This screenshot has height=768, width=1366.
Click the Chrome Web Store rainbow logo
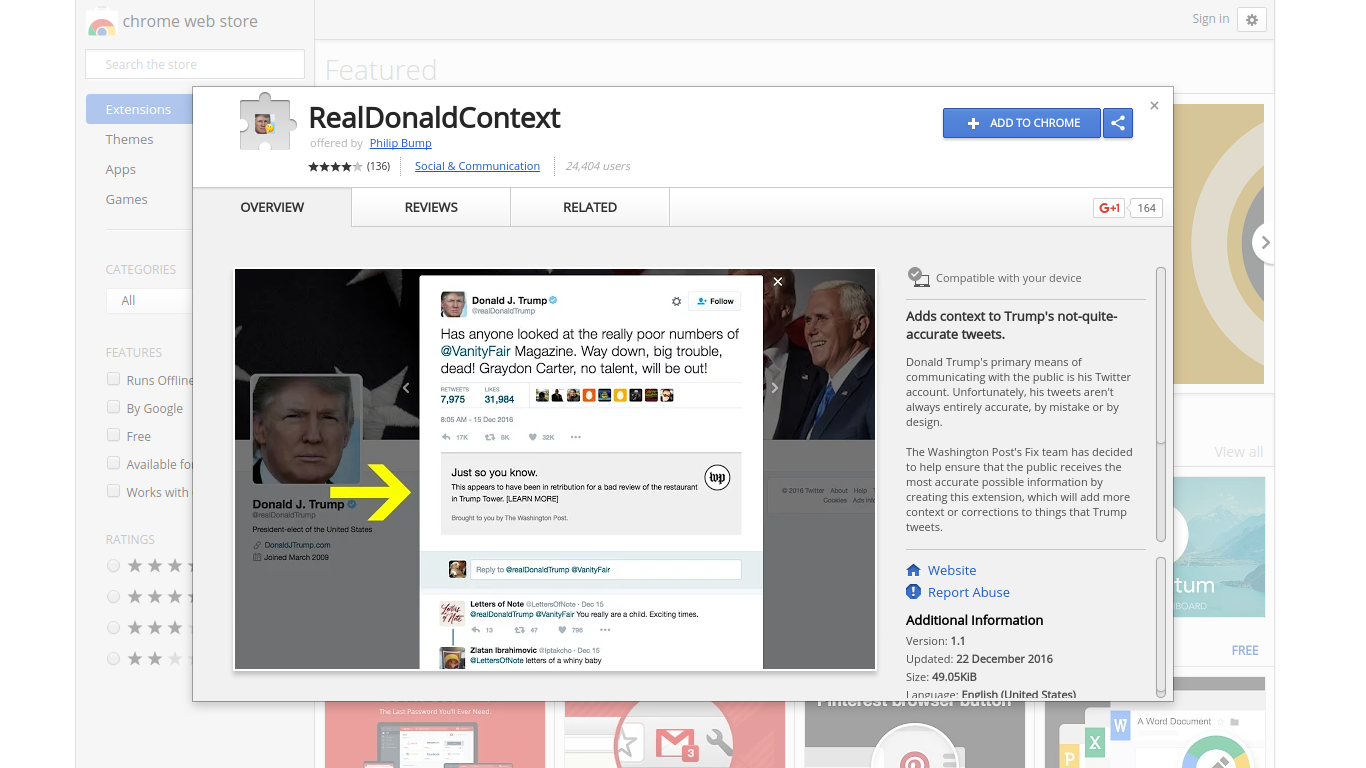point(101,22)
